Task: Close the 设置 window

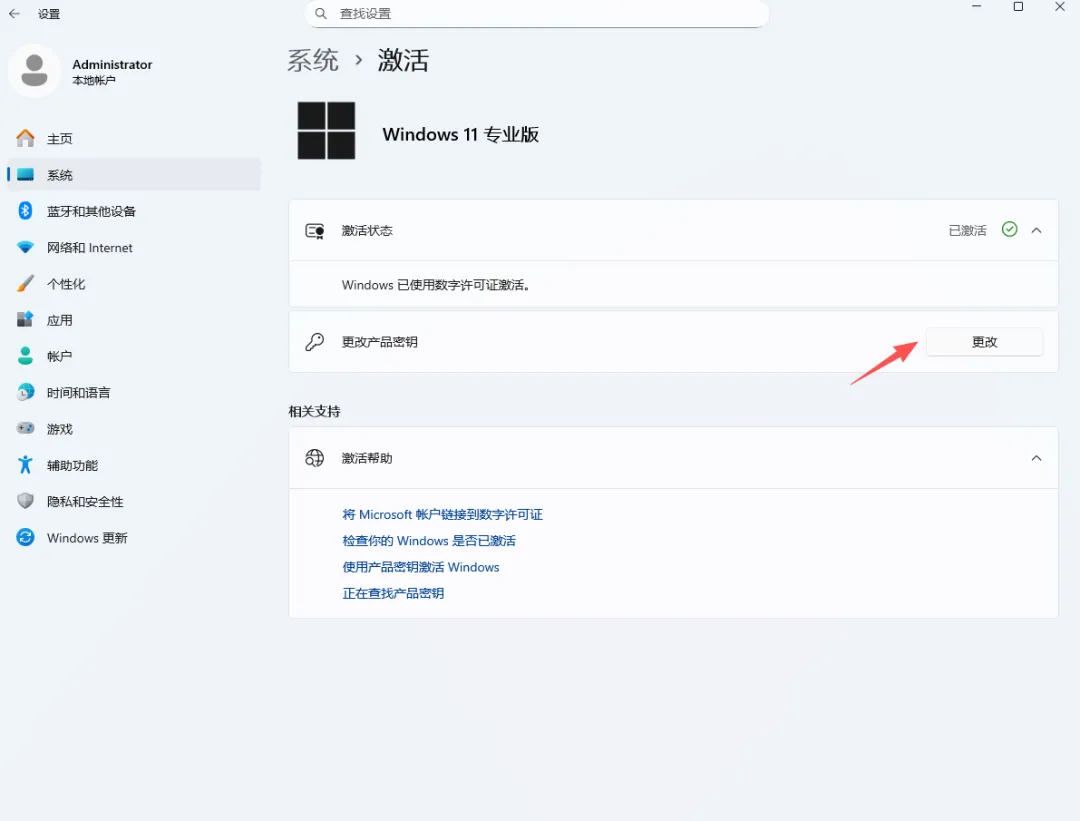Action: 1060,6
